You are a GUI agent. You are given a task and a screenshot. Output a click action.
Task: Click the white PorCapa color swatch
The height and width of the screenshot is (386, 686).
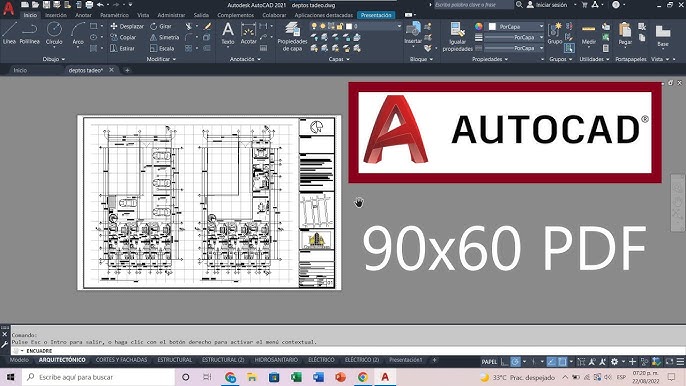point(492,27)
